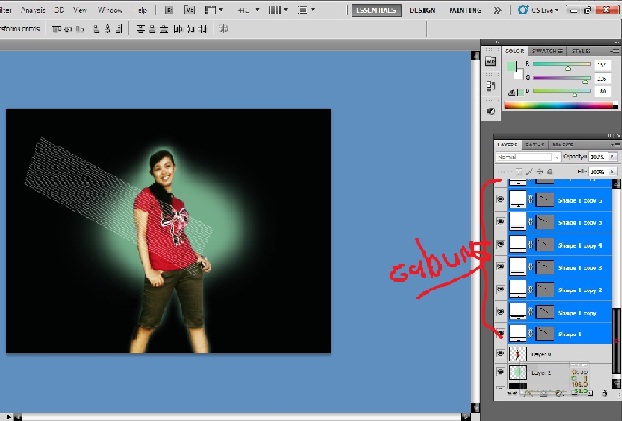Screen dimensions: 622x421
Task: Switch to the Styles tab
Action: (581, 51)
